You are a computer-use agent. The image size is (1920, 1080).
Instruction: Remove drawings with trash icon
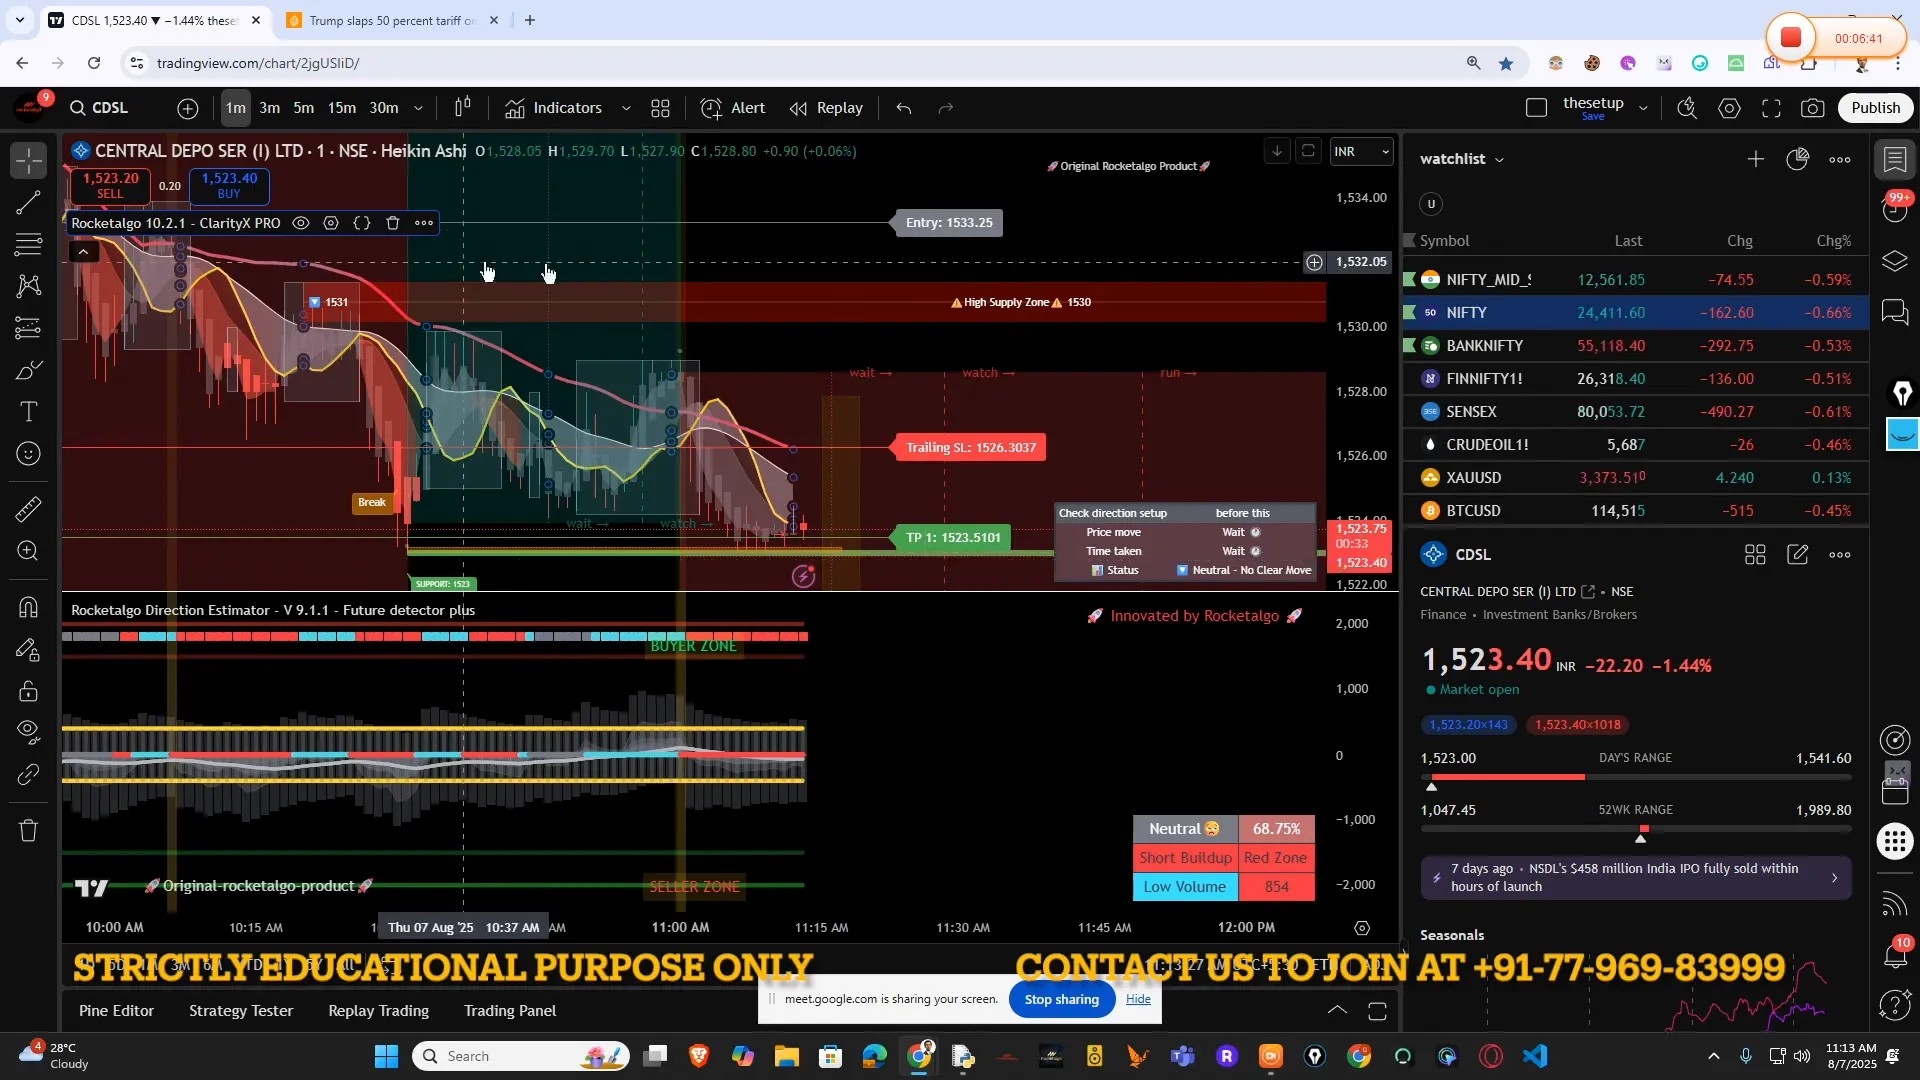(x=29, y=830)
